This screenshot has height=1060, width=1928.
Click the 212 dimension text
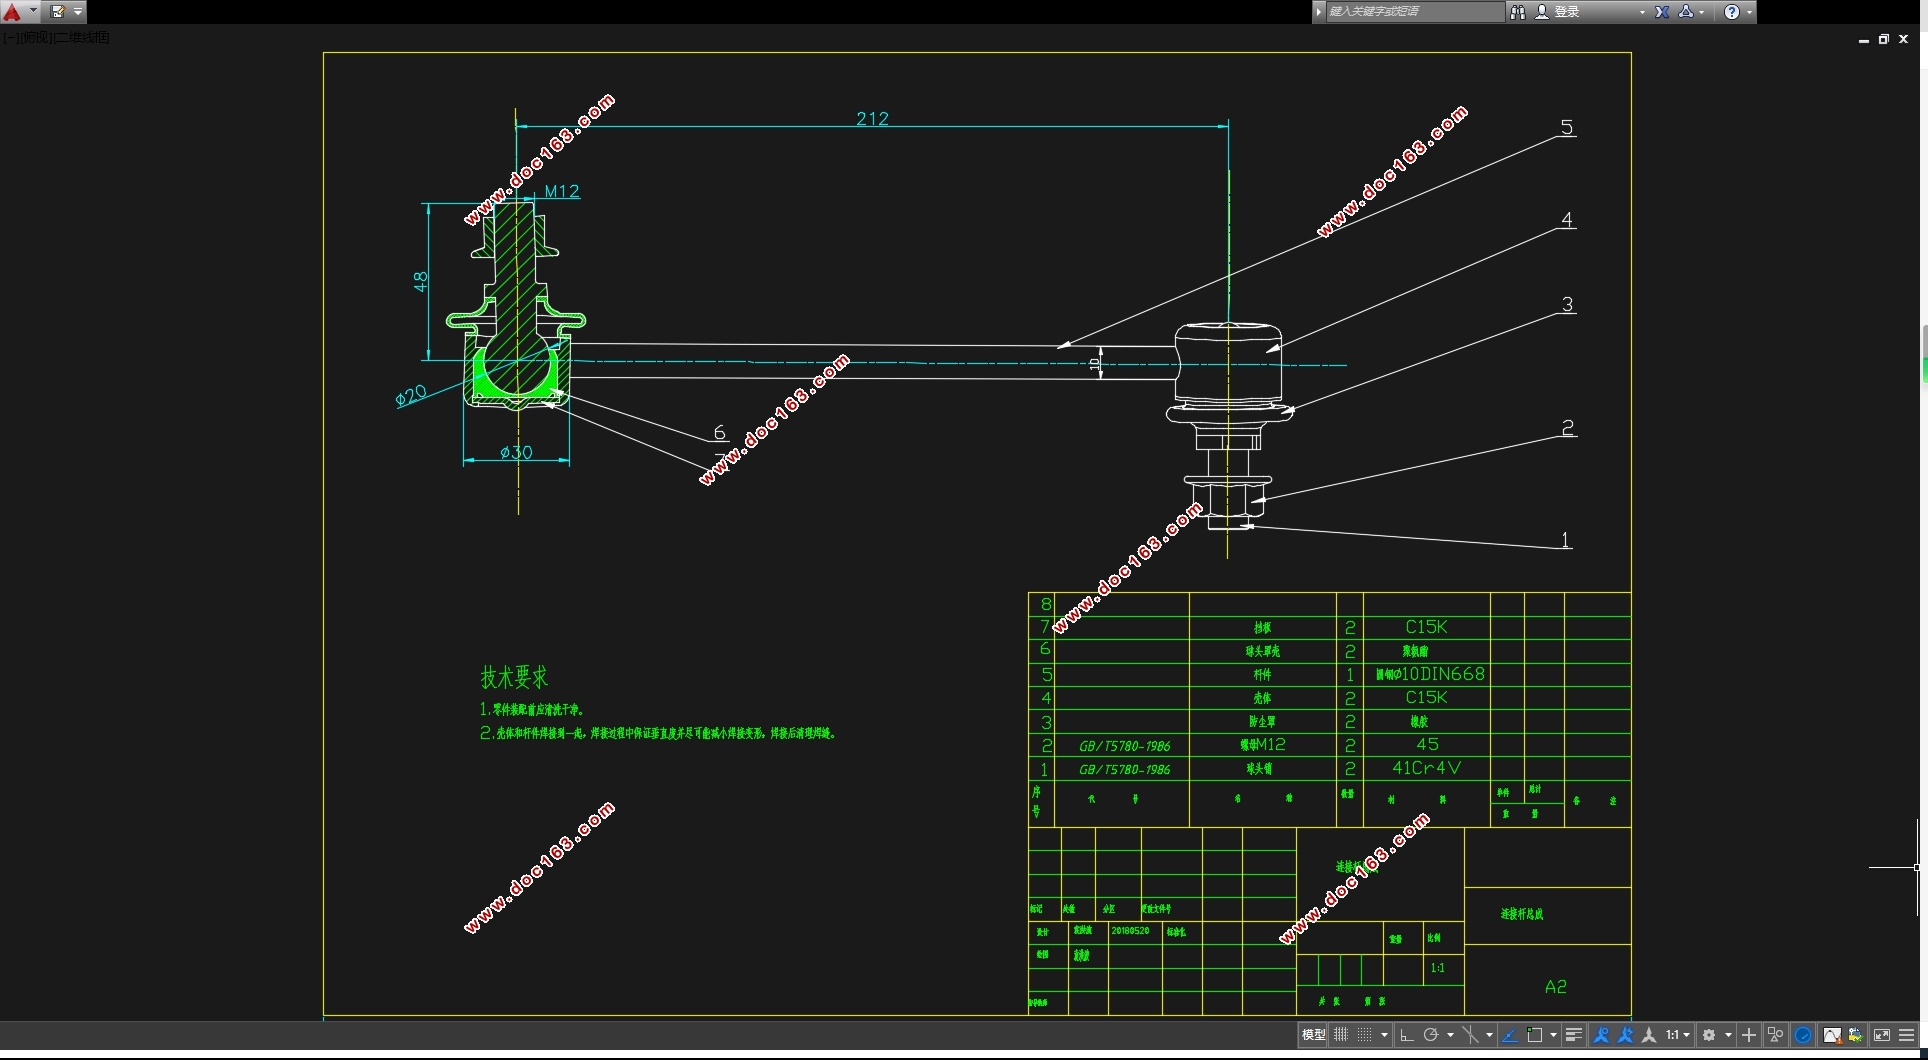(872, 118)
